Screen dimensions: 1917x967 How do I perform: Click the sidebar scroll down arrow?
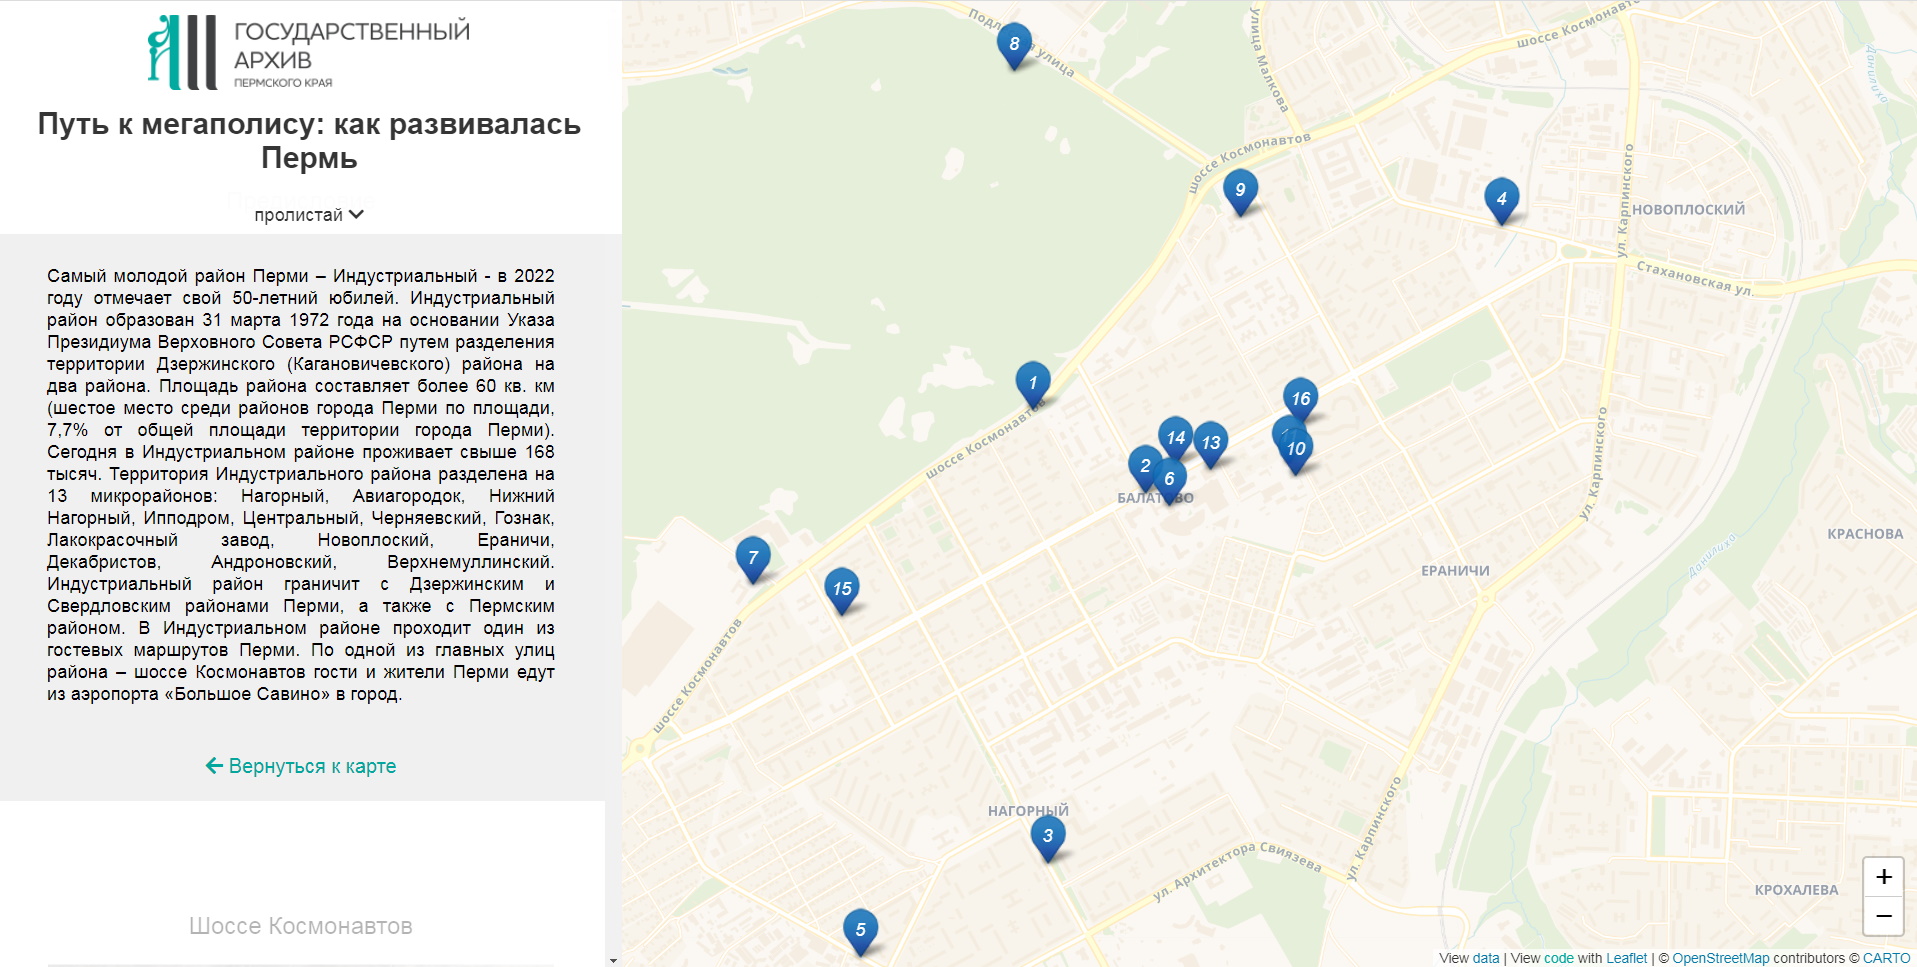click(x=613, y=960)
